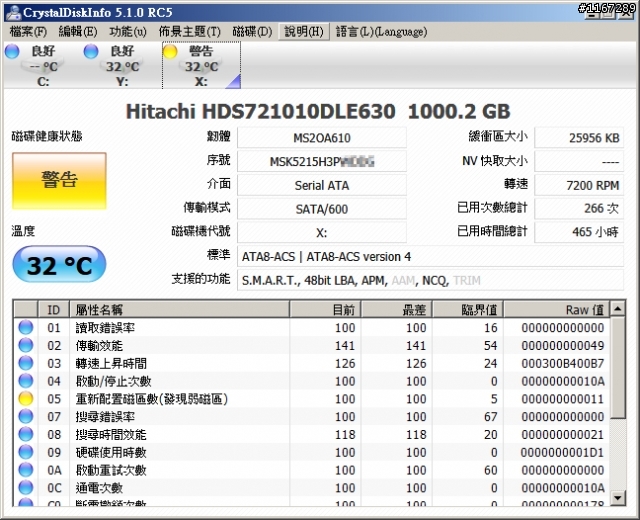This screenshot has height=520, width=640.
Task: Select the Y: drive tab
Action: (x=122, y=65)
